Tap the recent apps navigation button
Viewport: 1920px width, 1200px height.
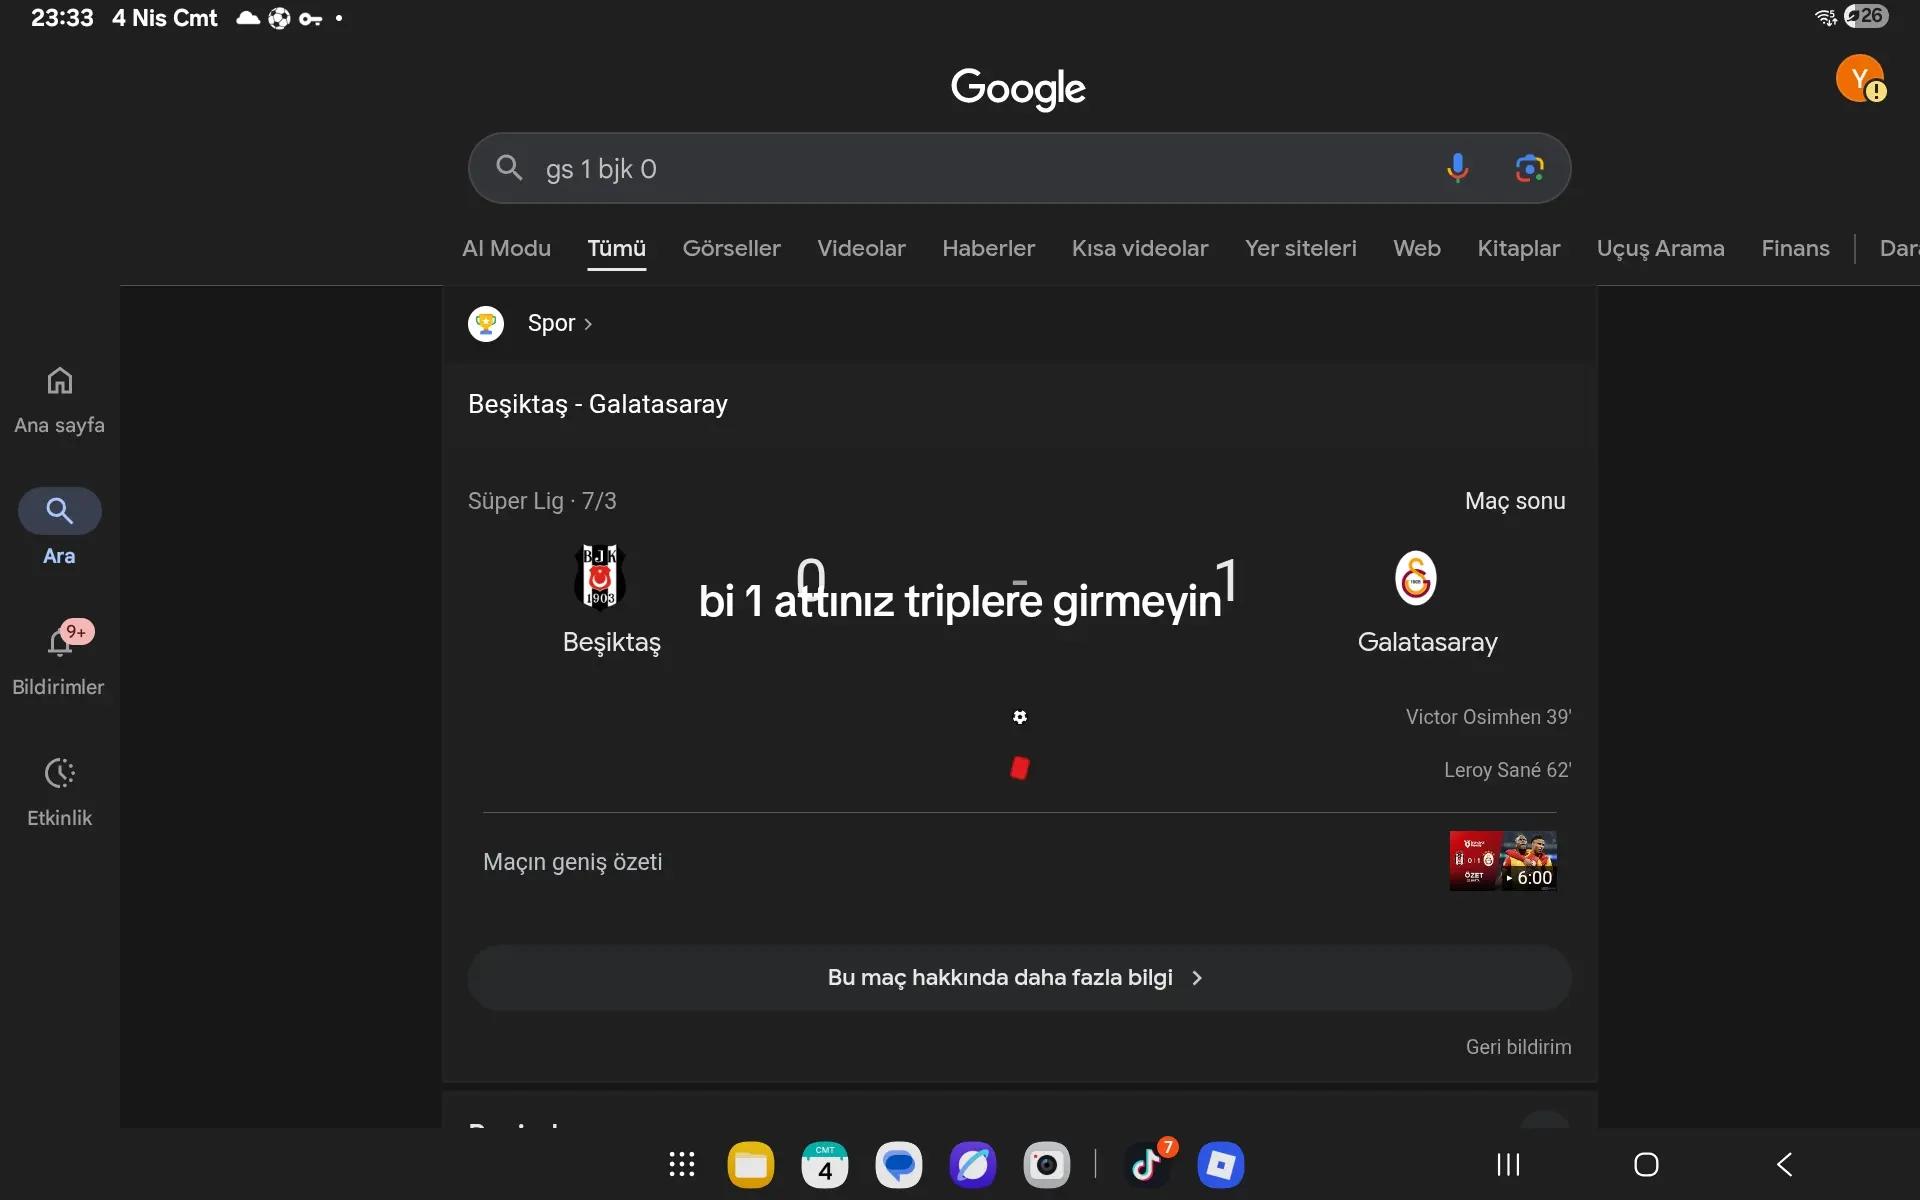pos(1508,1164)
